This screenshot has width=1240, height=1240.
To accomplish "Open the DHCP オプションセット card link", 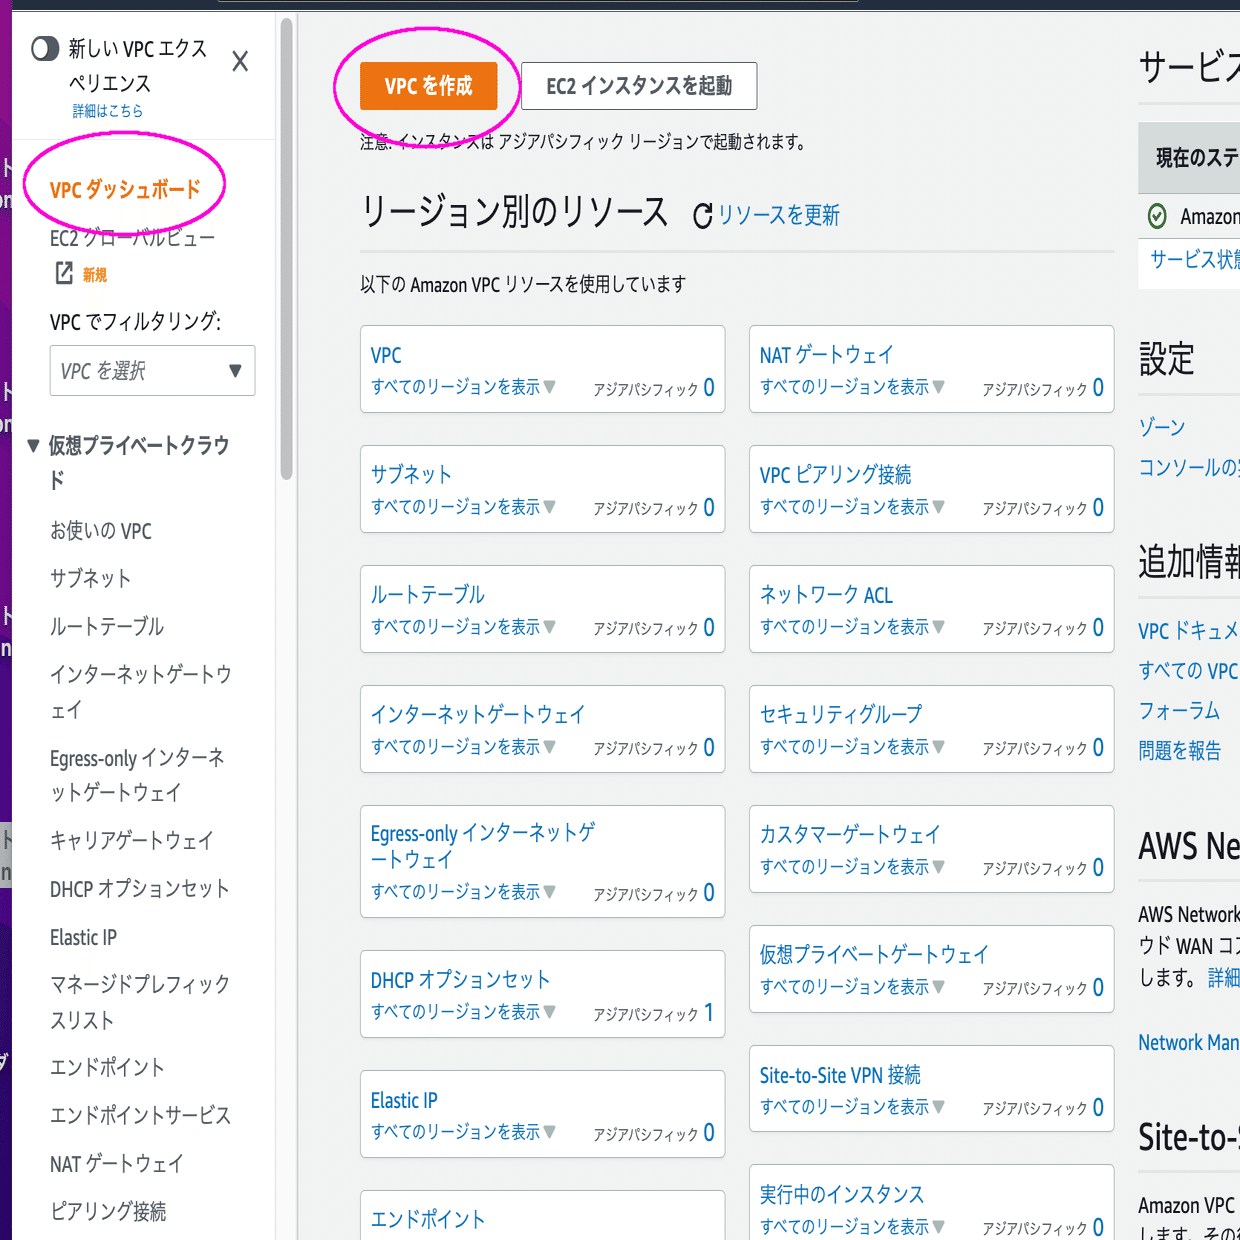I will tap(460, 980).
